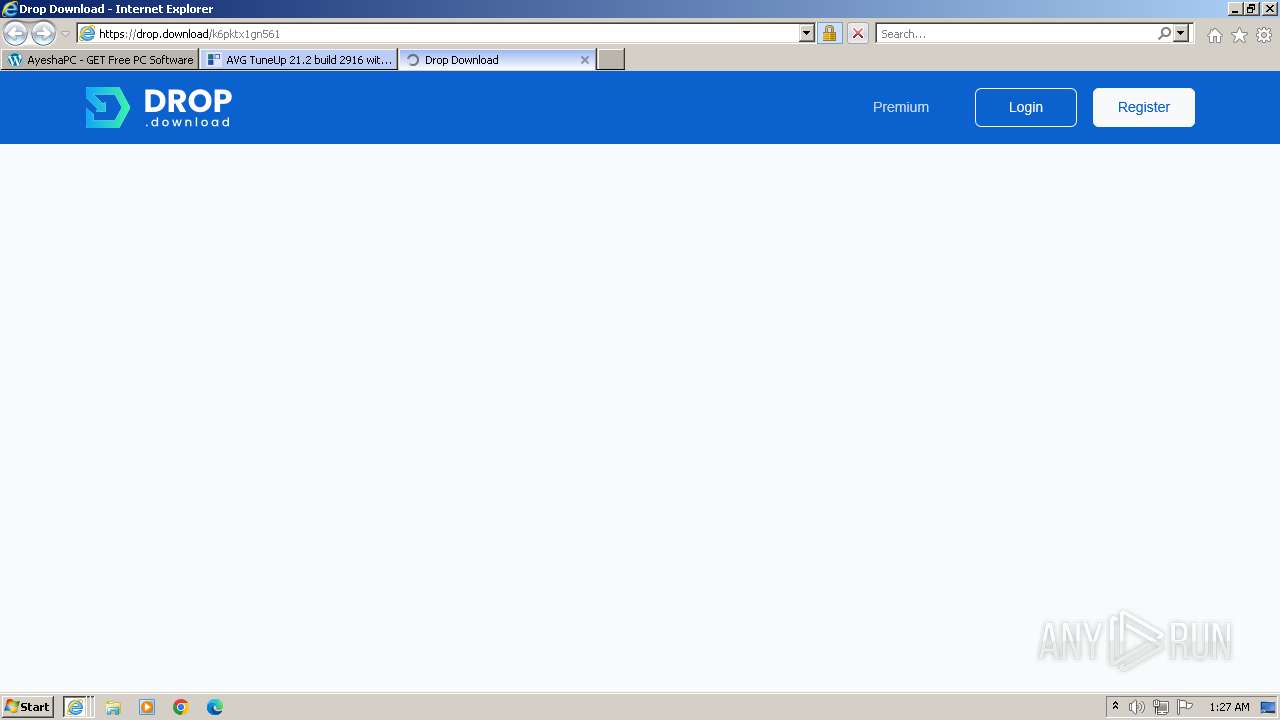Image resolution: width=1280 pixels, height=720 pixels.
Task: Click the DROP.download logo
Action: [158, 107]
